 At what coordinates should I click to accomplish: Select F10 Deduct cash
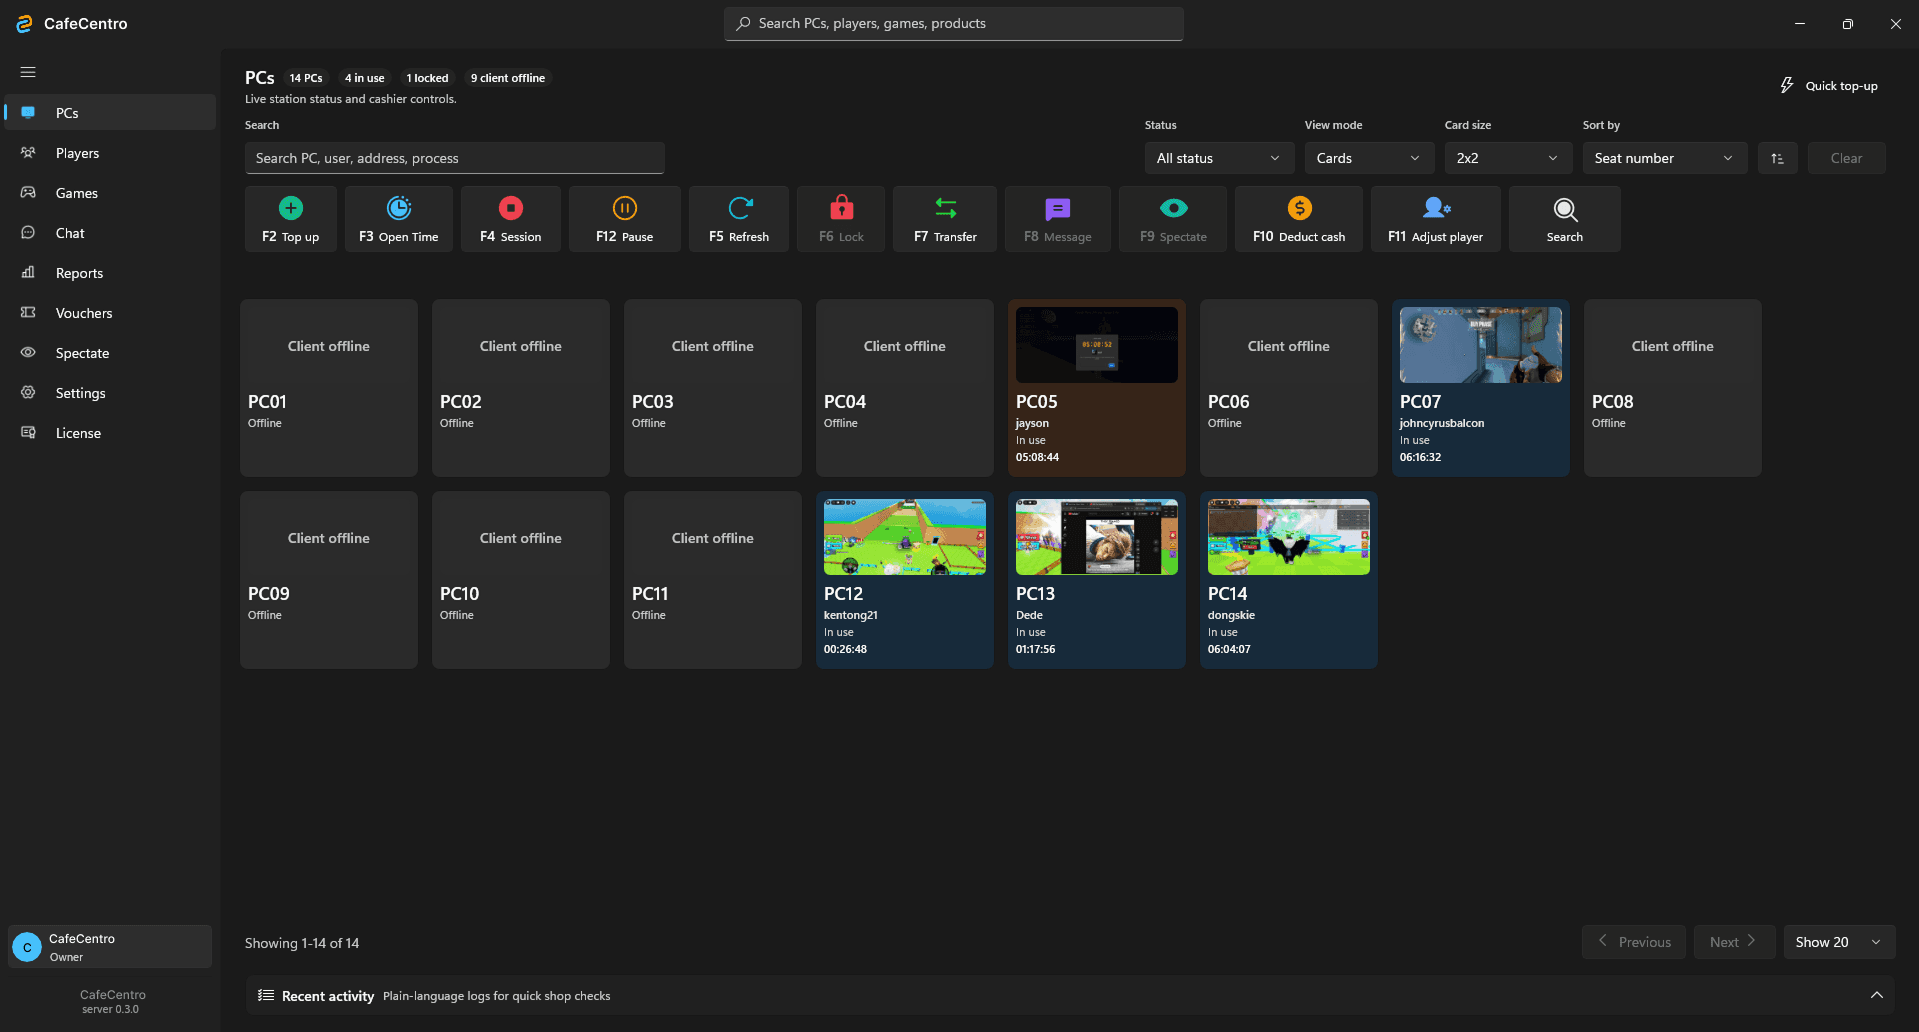tap(1299, 219)
